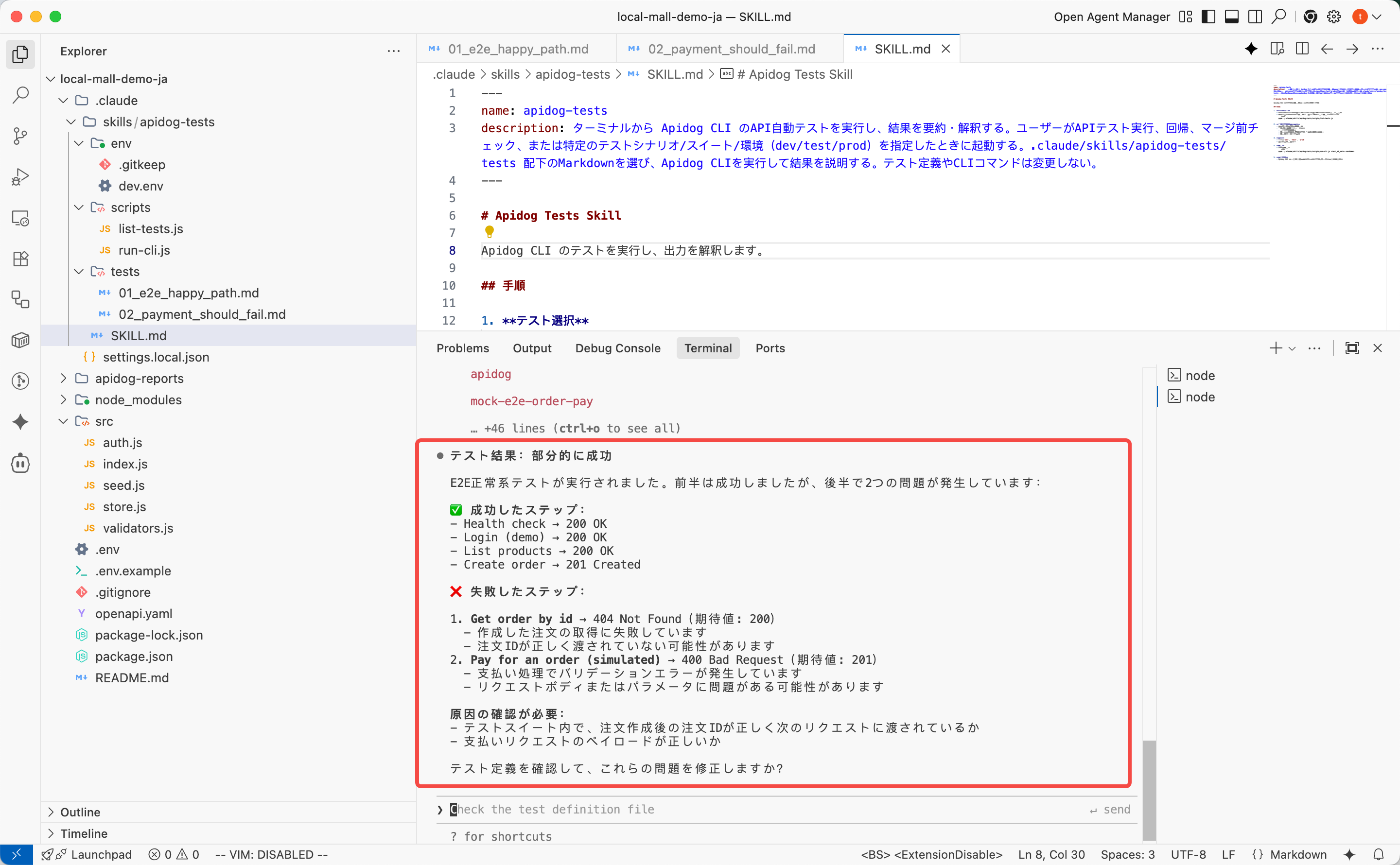Open run-cli.js in explorer
The height and width of the screenshot is (865, 1400).
pyautogui.click(x=144, y=250)
